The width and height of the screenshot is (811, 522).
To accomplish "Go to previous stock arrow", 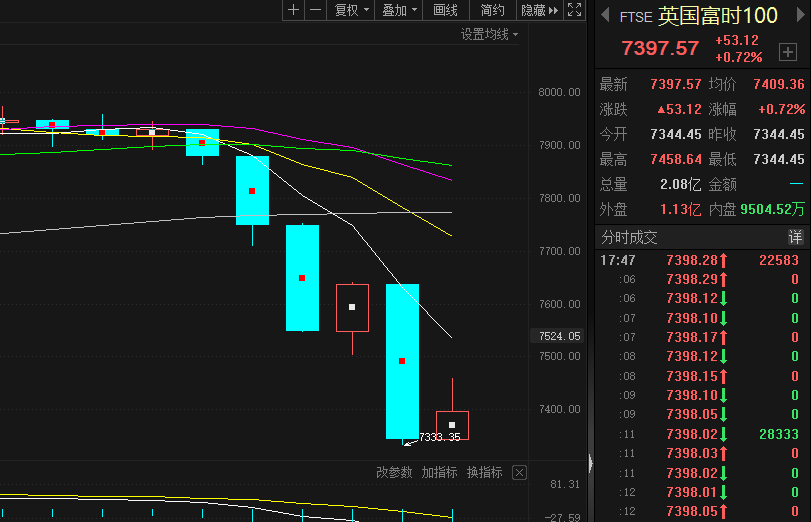I will [x=604, y=15].
